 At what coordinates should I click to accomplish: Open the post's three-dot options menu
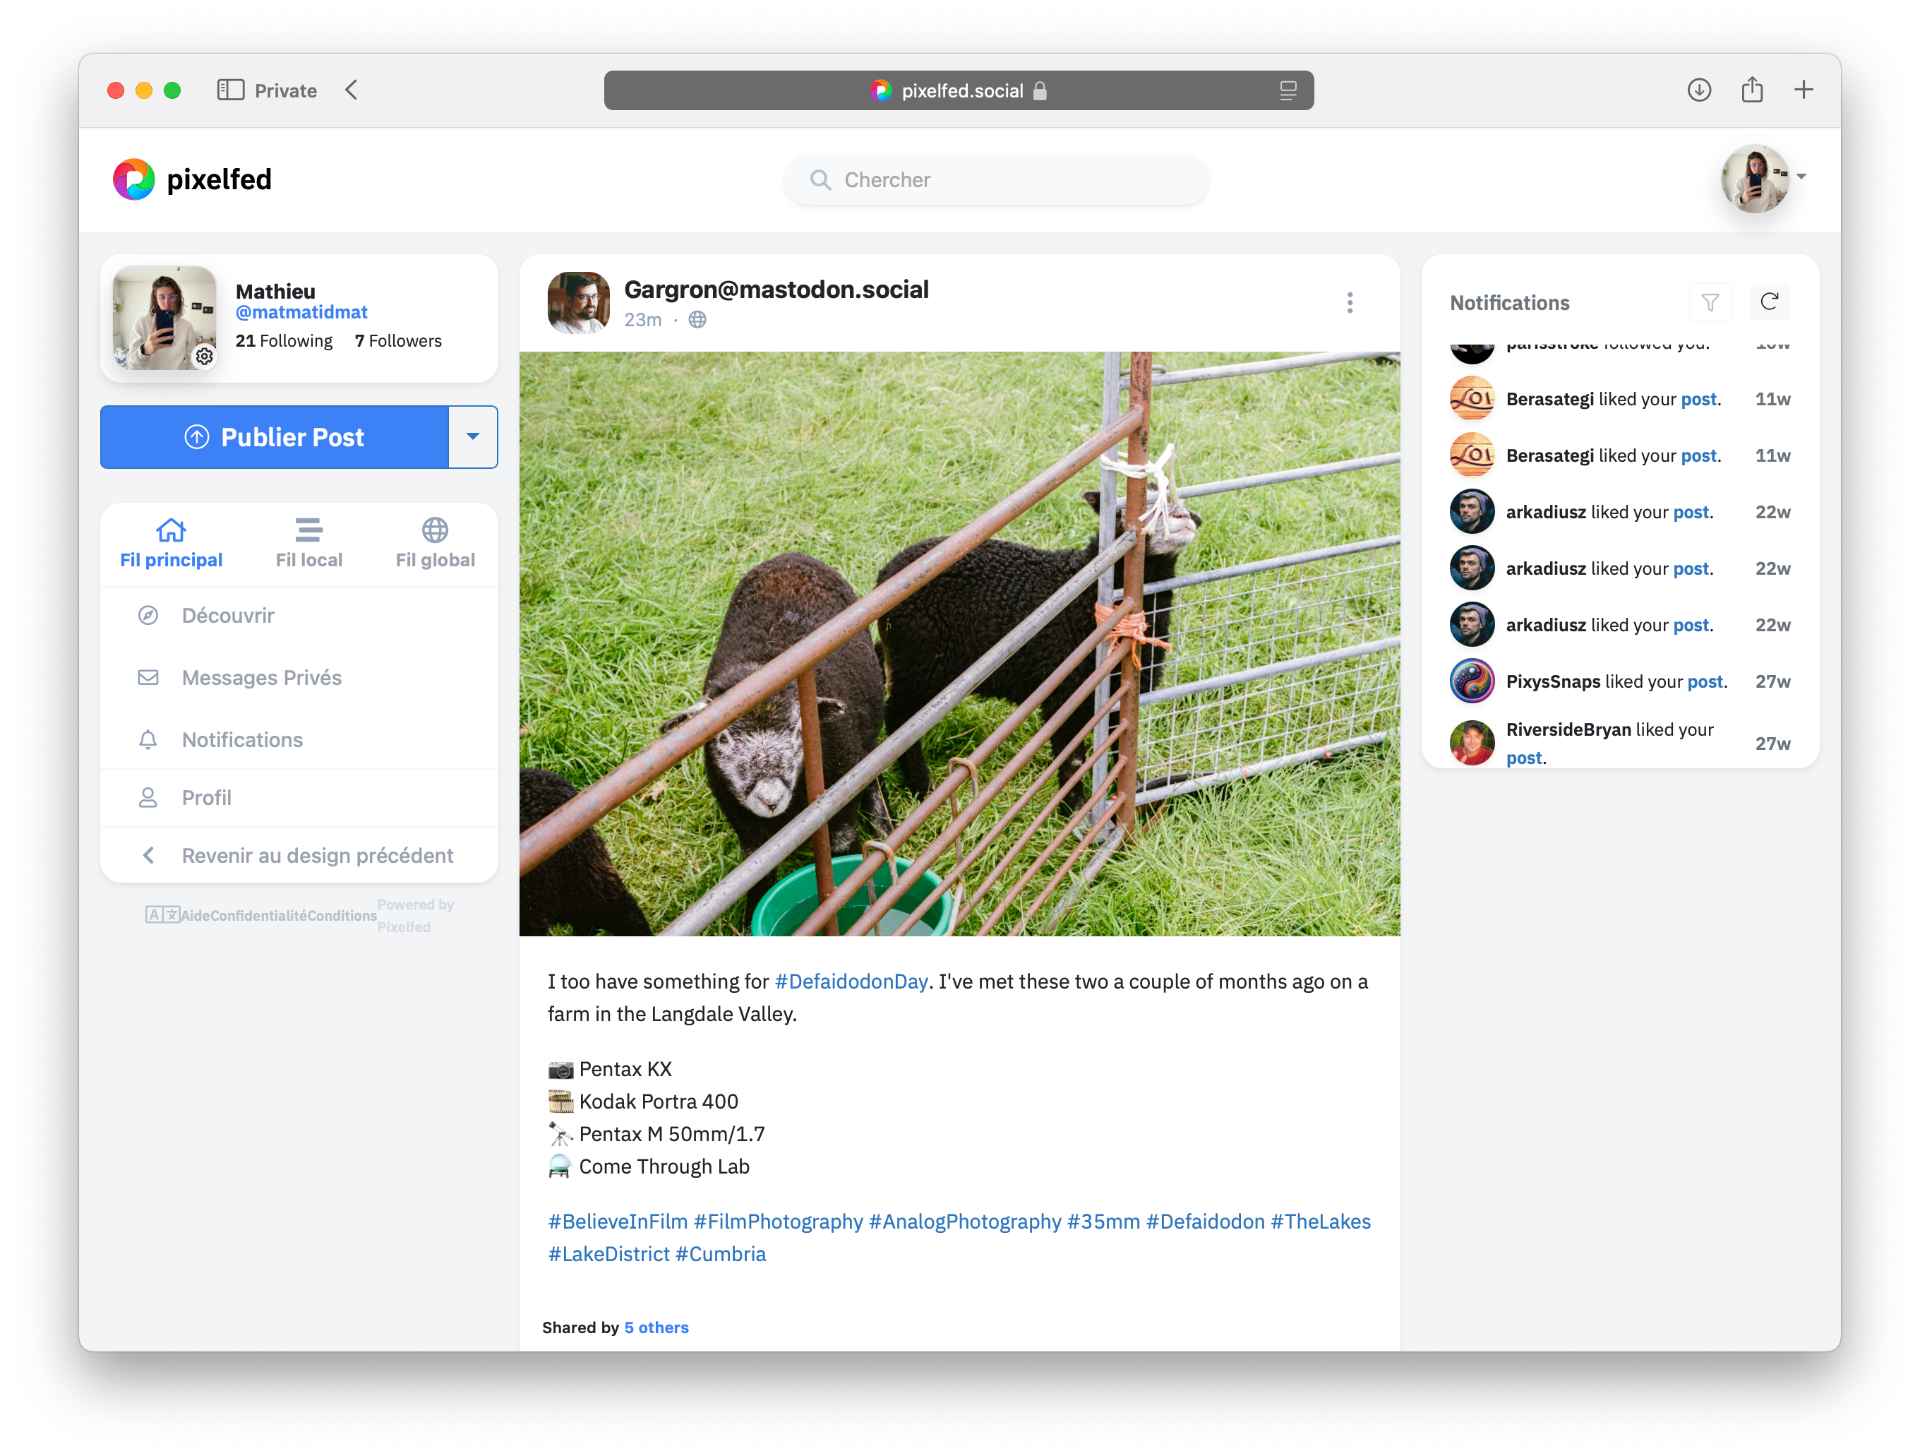(1350, 303)
